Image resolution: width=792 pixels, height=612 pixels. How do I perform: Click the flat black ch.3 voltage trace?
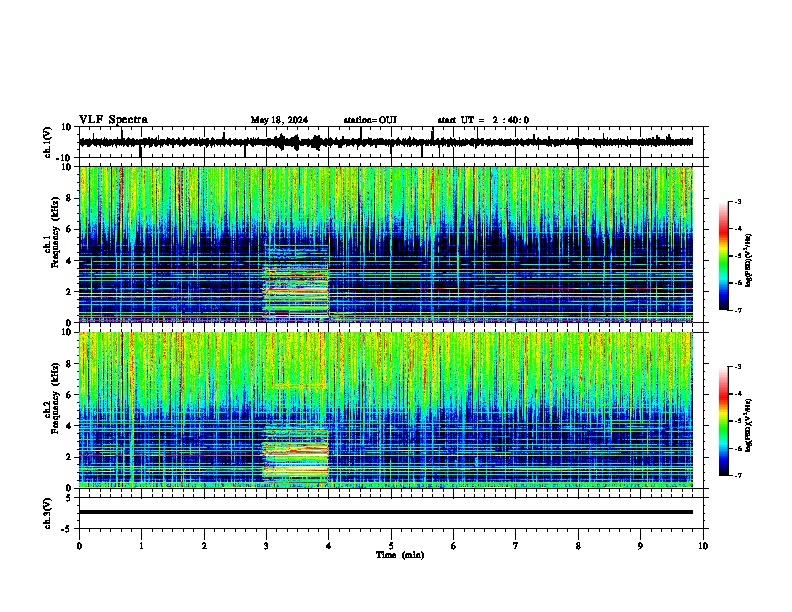click(386, 512)
